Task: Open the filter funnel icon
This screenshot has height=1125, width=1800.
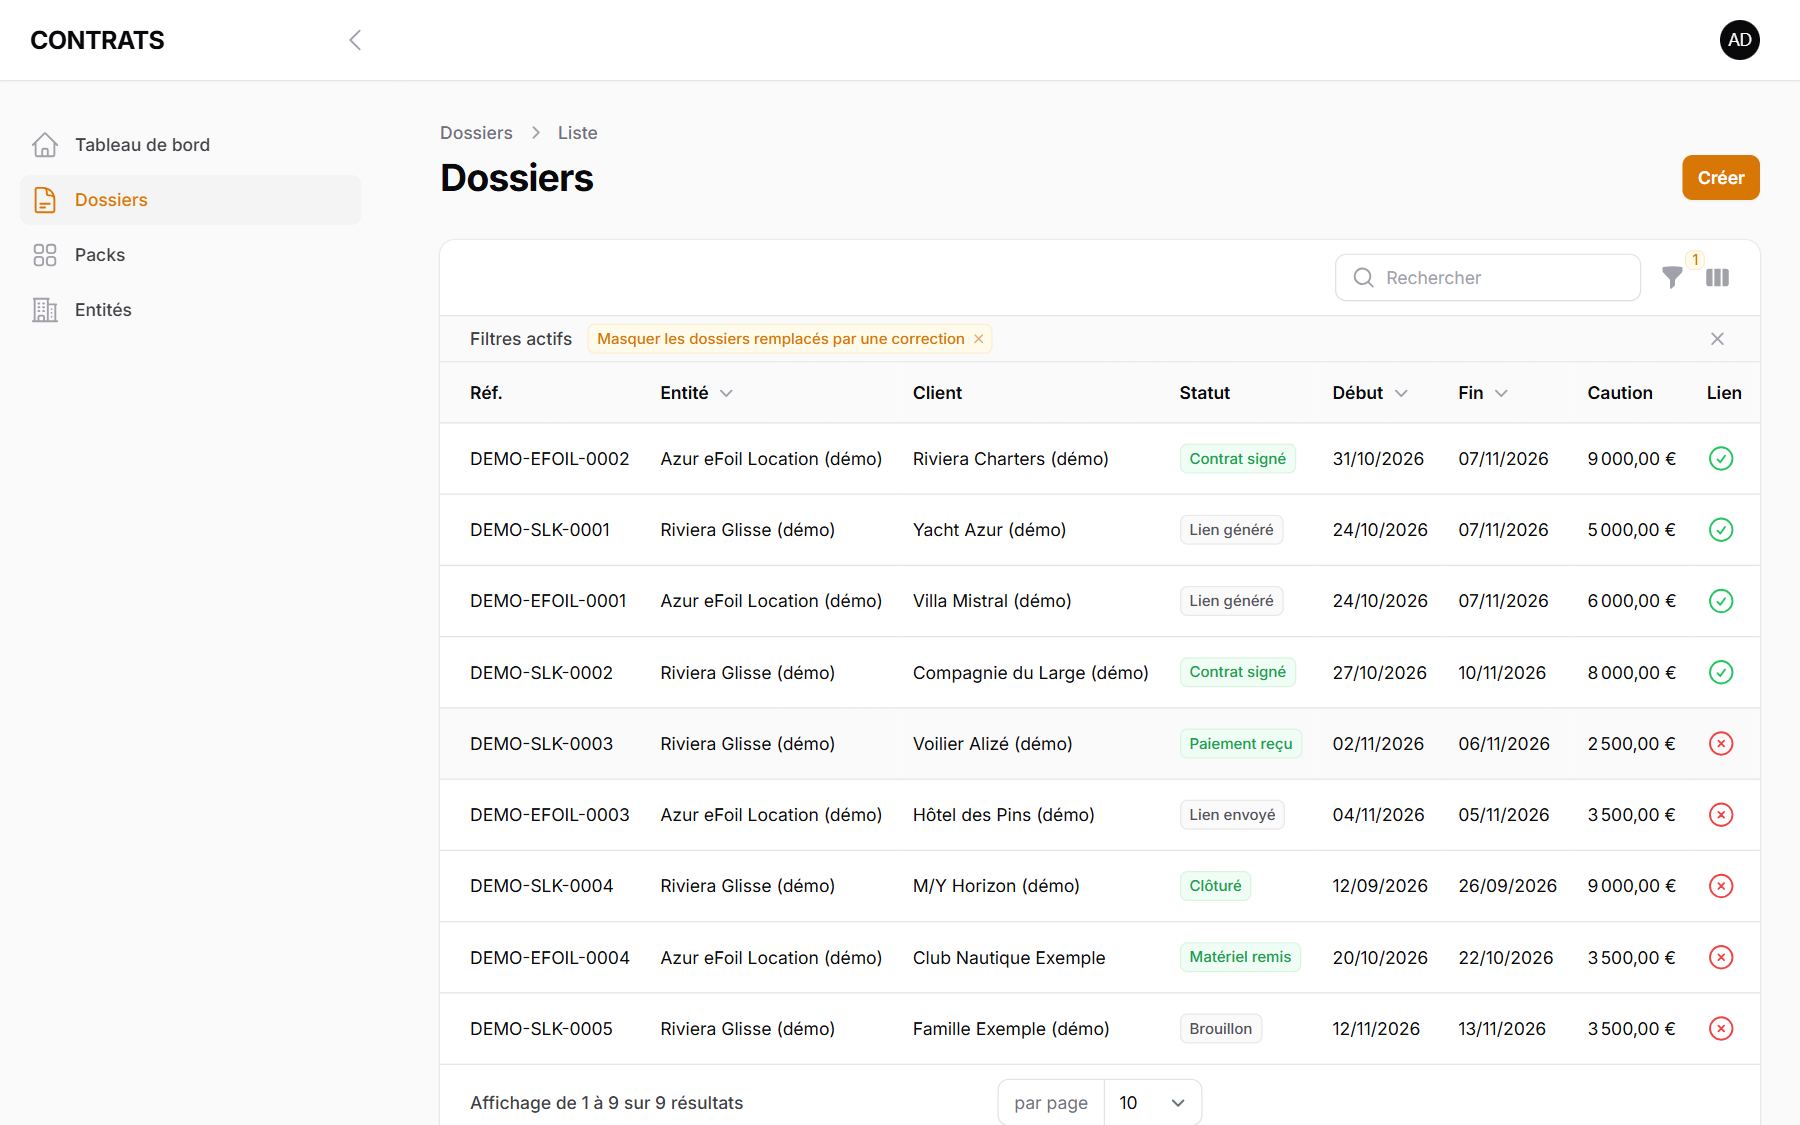Action: point(1672,278)
